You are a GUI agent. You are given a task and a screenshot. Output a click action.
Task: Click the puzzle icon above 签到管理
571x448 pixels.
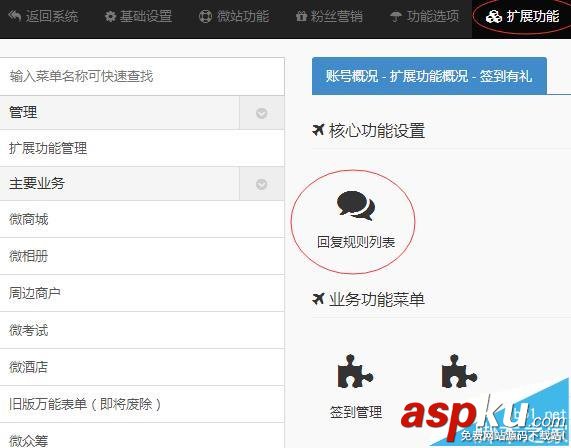(355, 372)
